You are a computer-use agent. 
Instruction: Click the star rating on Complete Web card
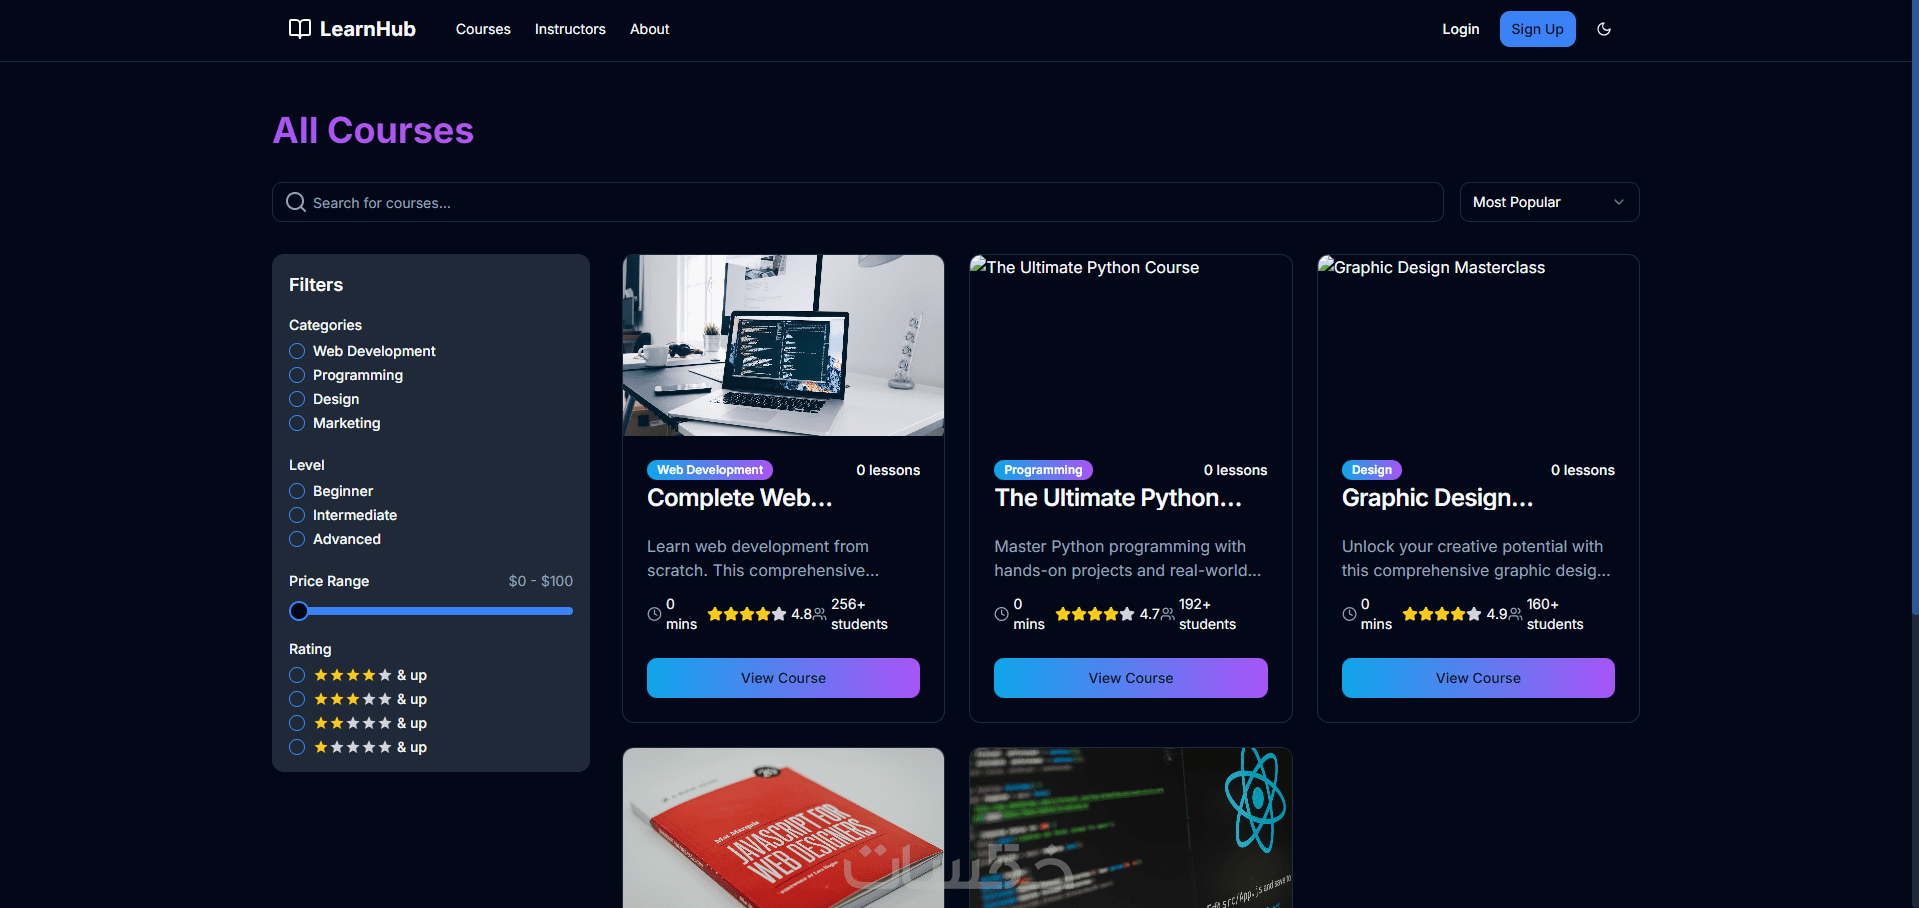click(x=747, y=614)
